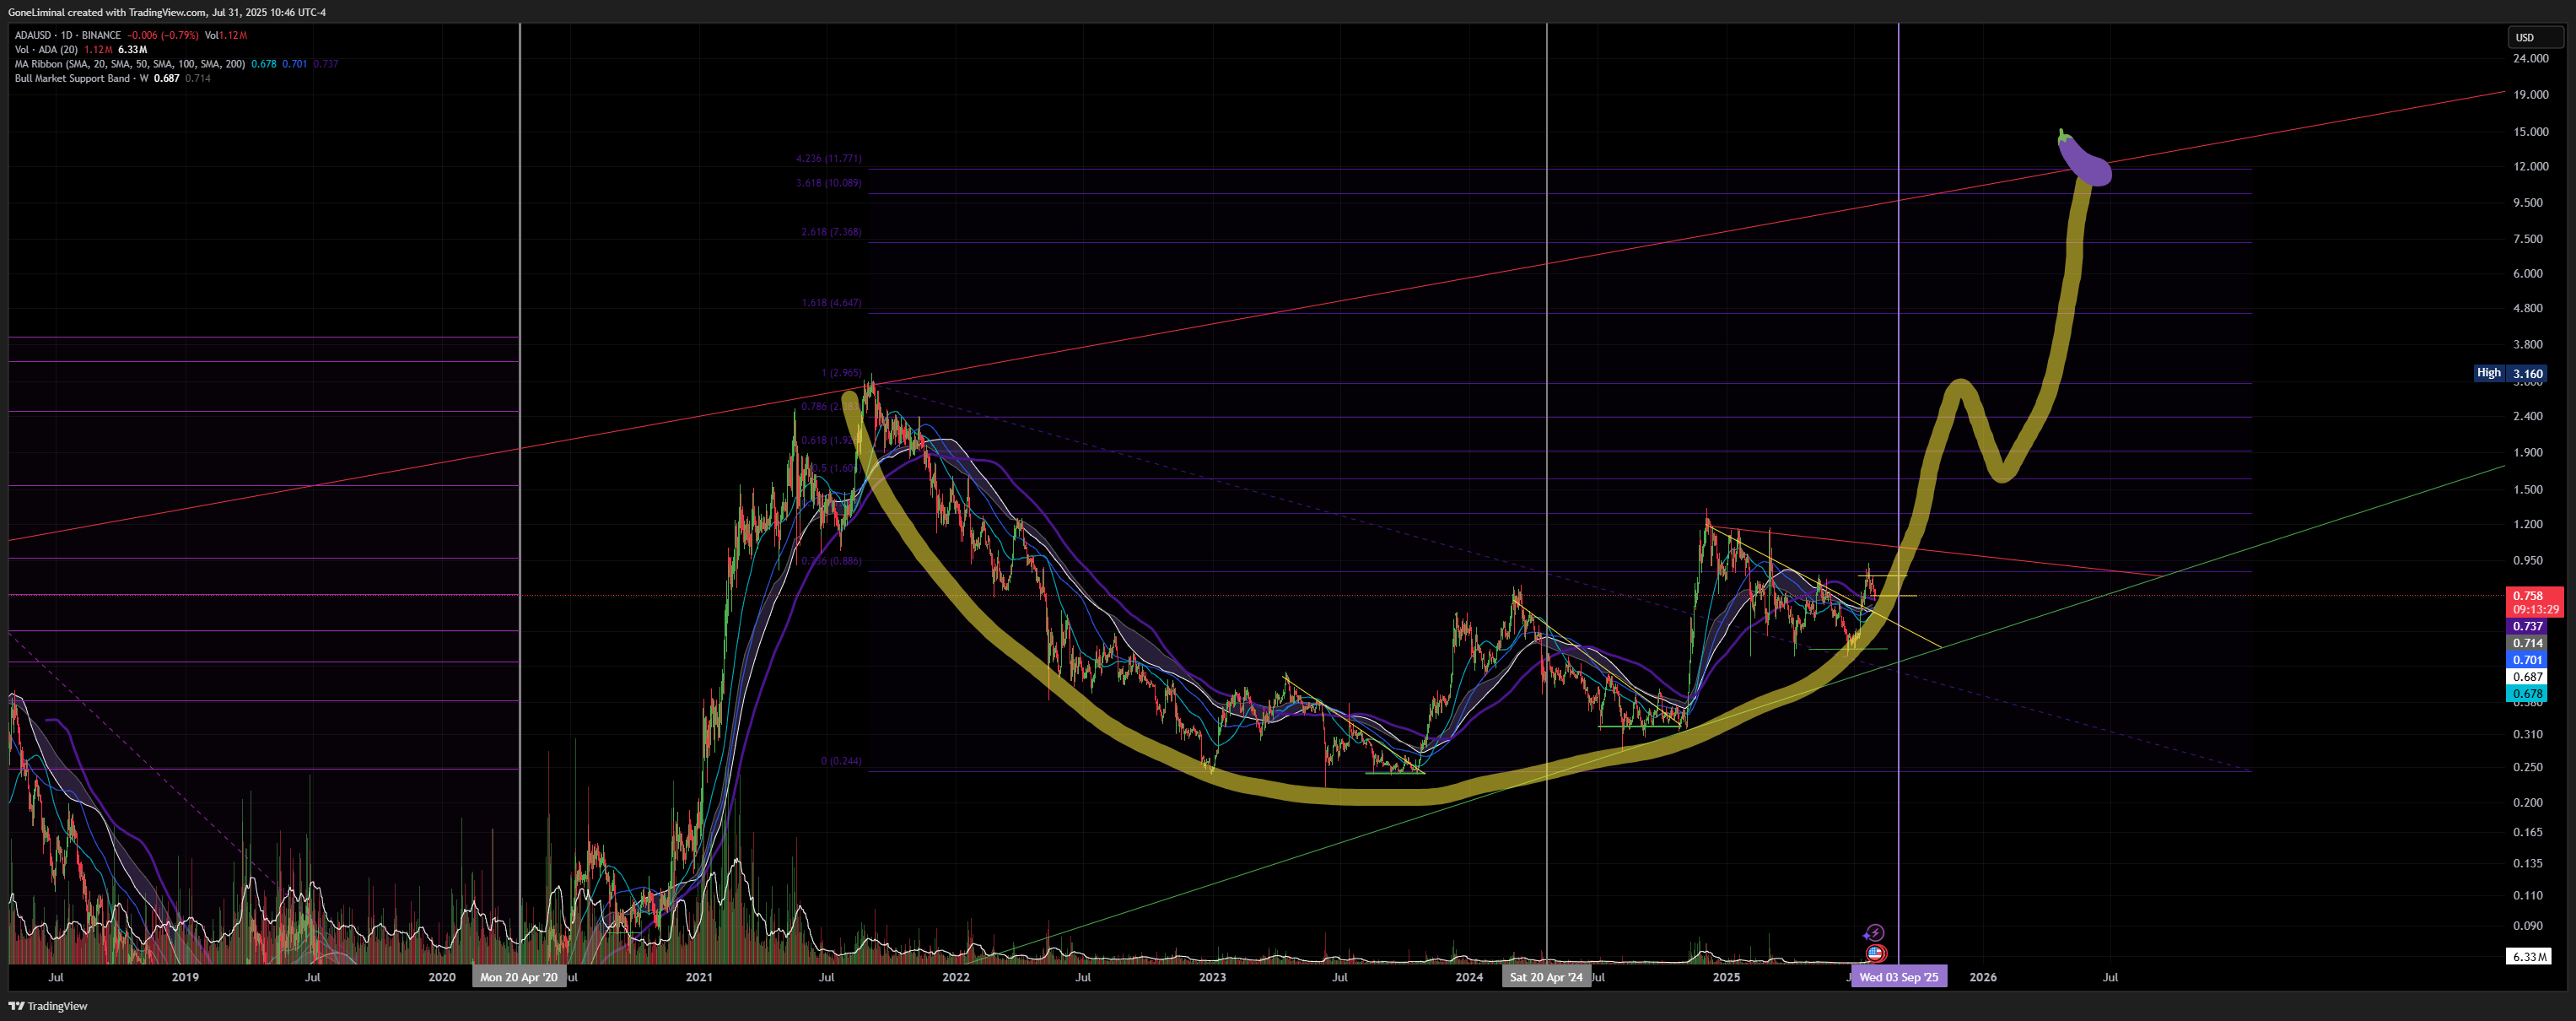Click the 12.000 price scale value

(2531, 167)
